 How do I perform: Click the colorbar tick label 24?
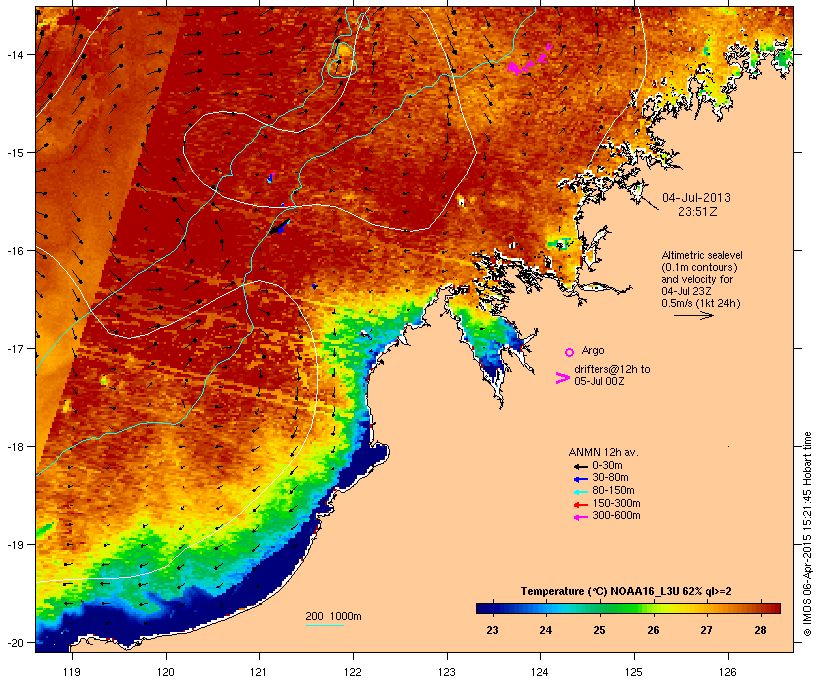545,630
